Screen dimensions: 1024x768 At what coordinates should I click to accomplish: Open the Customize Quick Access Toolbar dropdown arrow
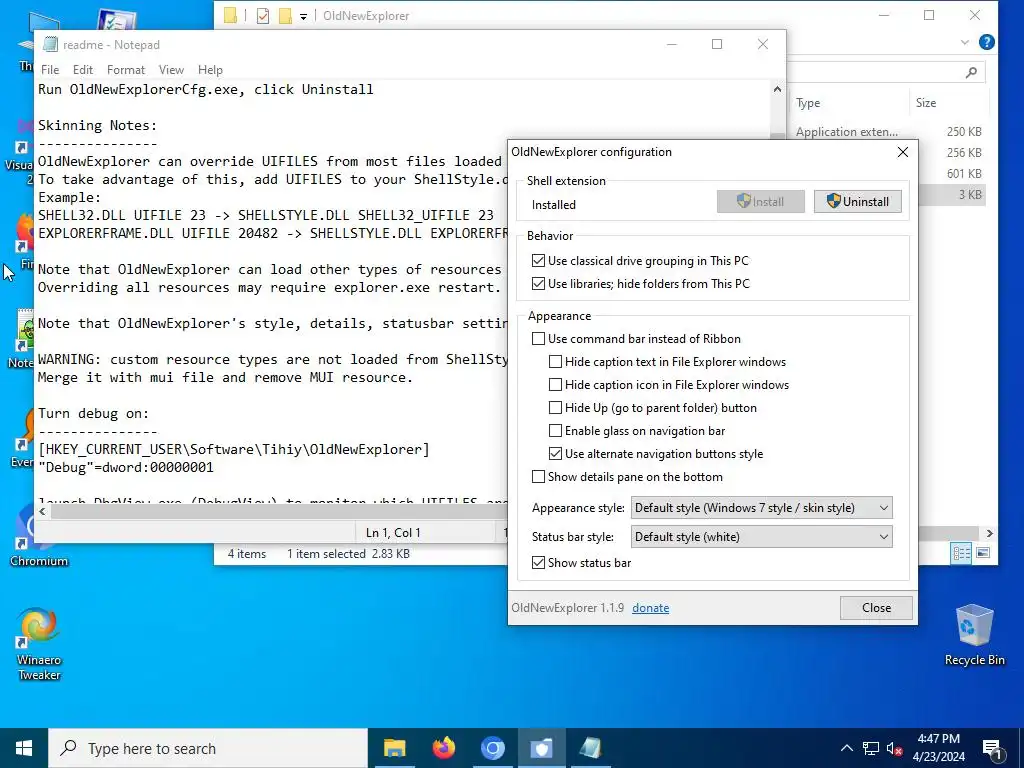[x=304, y=16]
